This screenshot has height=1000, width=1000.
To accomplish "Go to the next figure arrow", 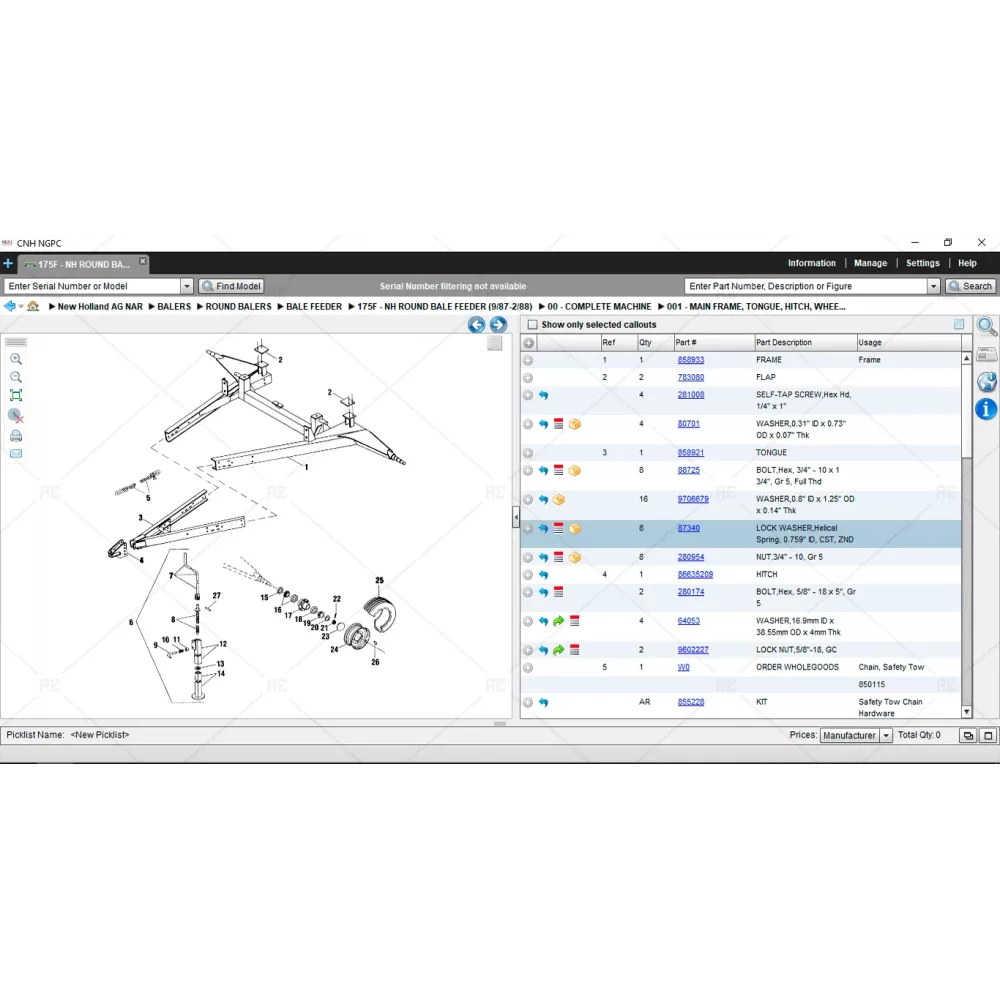I will (498, 325).
